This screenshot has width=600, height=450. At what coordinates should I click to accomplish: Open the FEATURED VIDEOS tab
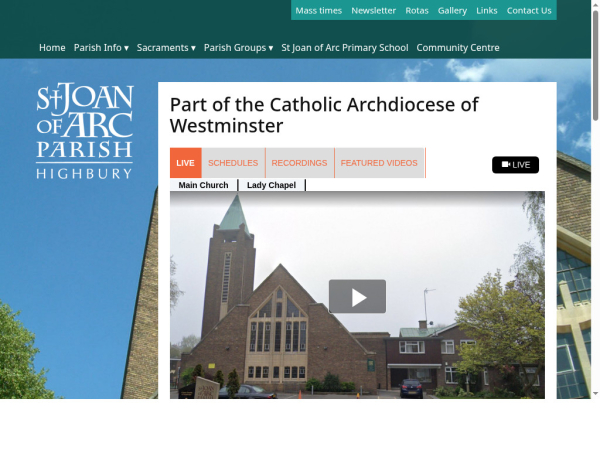[x=379, y=163]
